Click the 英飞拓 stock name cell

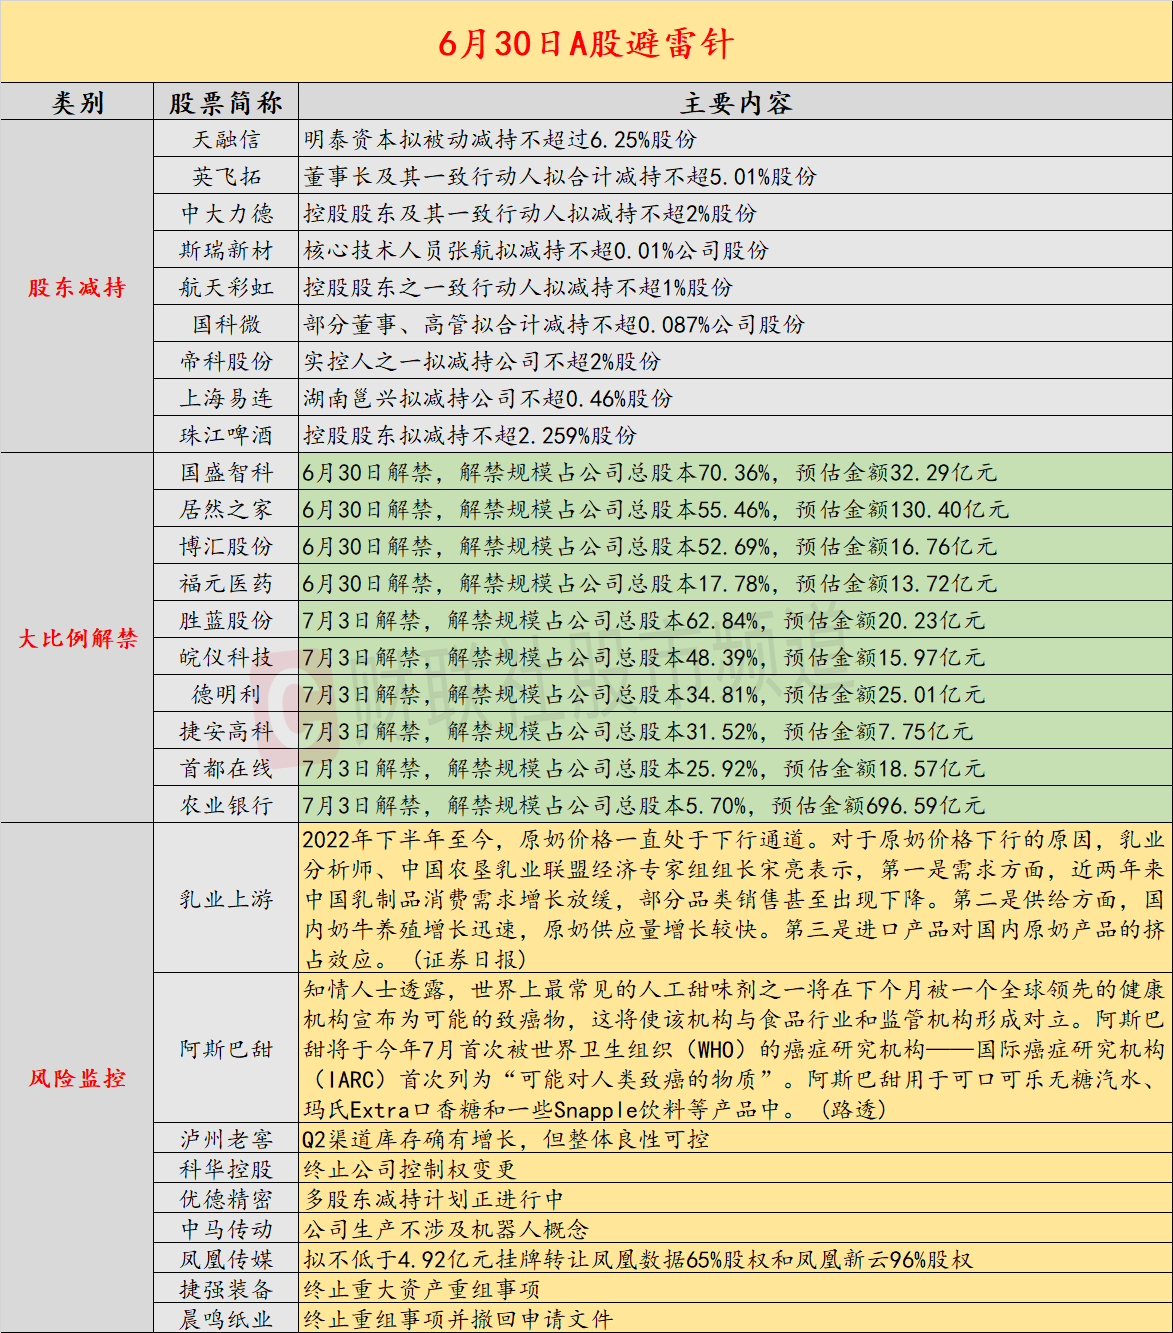click(226, 177)
